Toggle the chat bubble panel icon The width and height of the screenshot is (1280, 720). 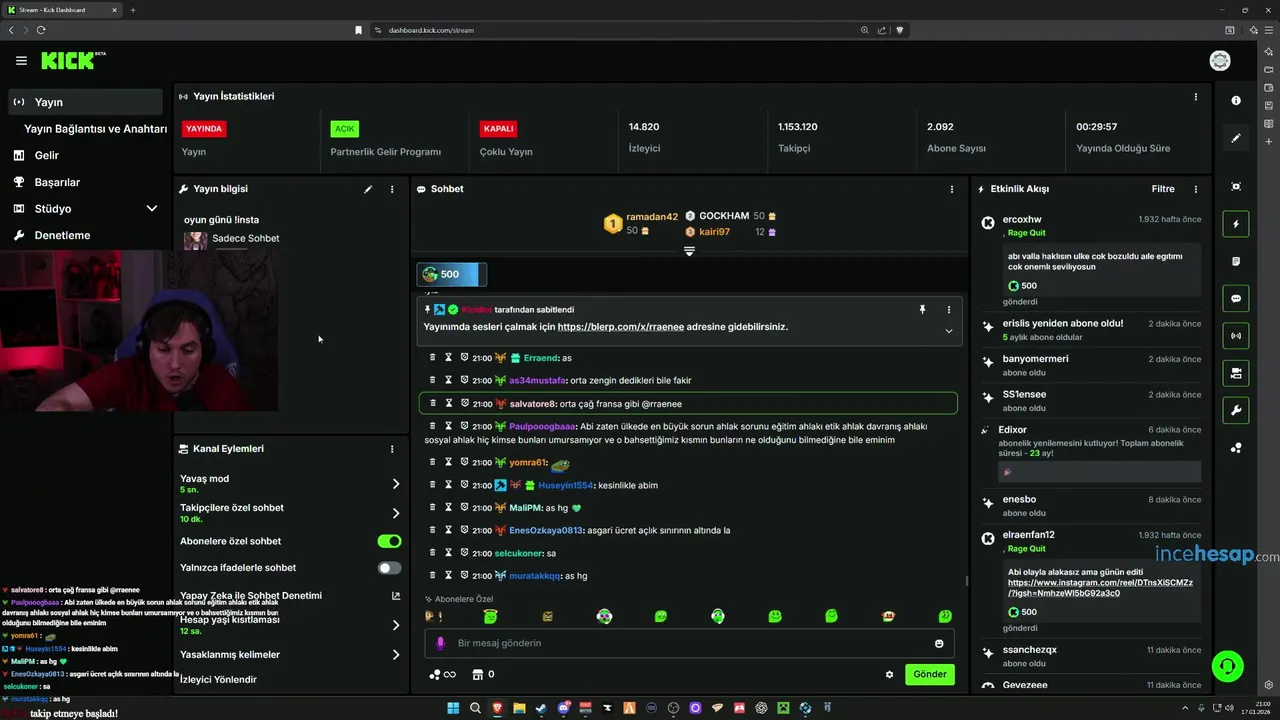[x=1236, y=299]
